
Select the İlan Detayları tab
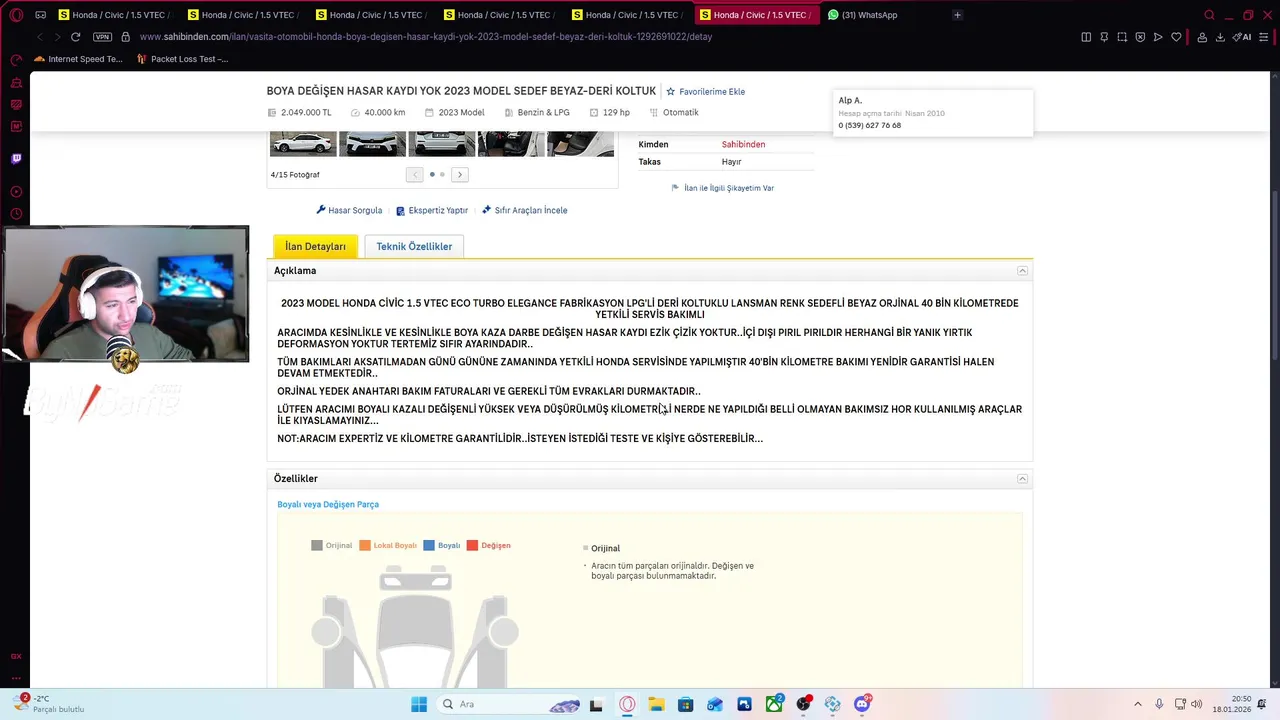pyautogui.click(x=315, y=246)
